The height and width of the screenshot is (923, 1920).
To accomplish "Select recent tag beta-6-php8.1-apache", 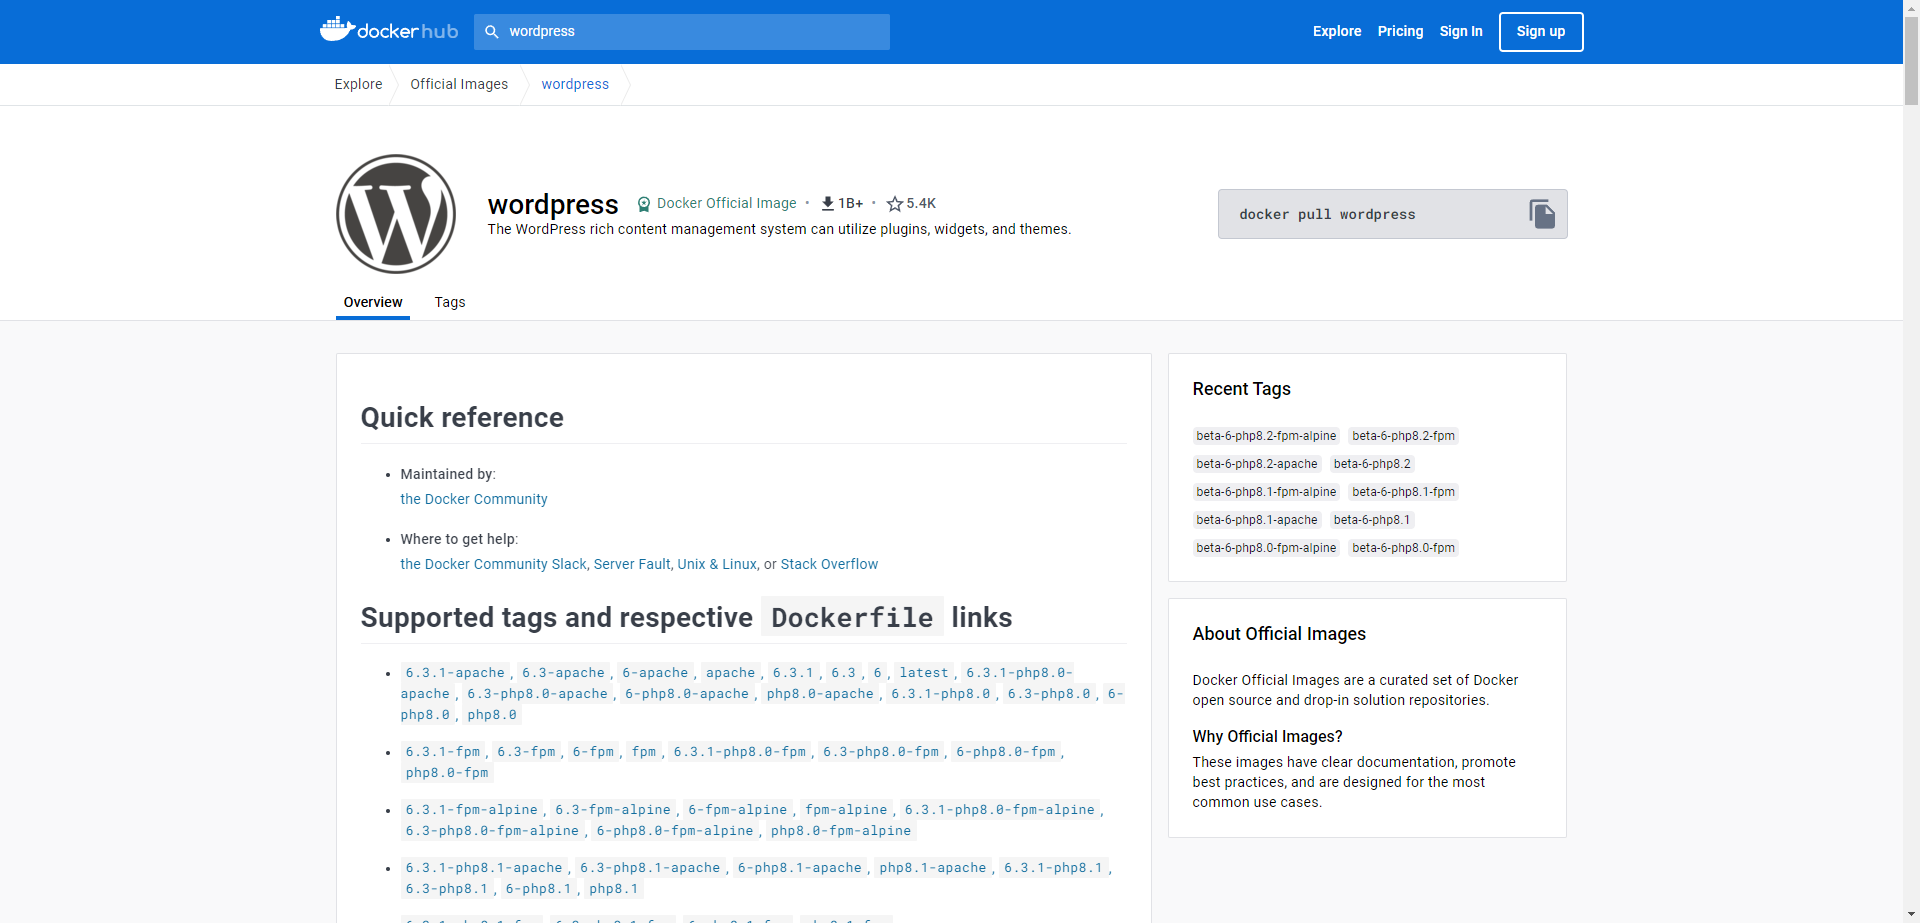I will tap(1257, 520).
